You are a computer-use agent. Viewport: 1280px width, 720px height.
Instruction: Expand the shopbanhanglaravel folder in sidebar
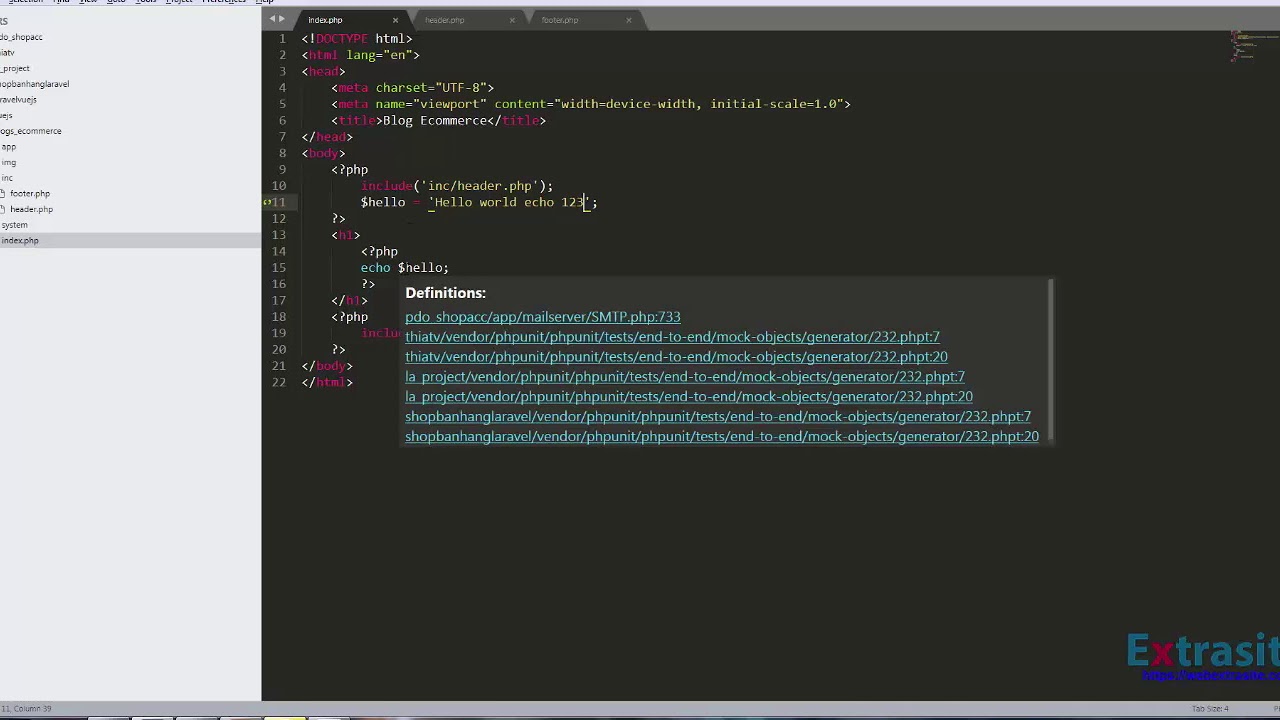[x=34, y=84]
